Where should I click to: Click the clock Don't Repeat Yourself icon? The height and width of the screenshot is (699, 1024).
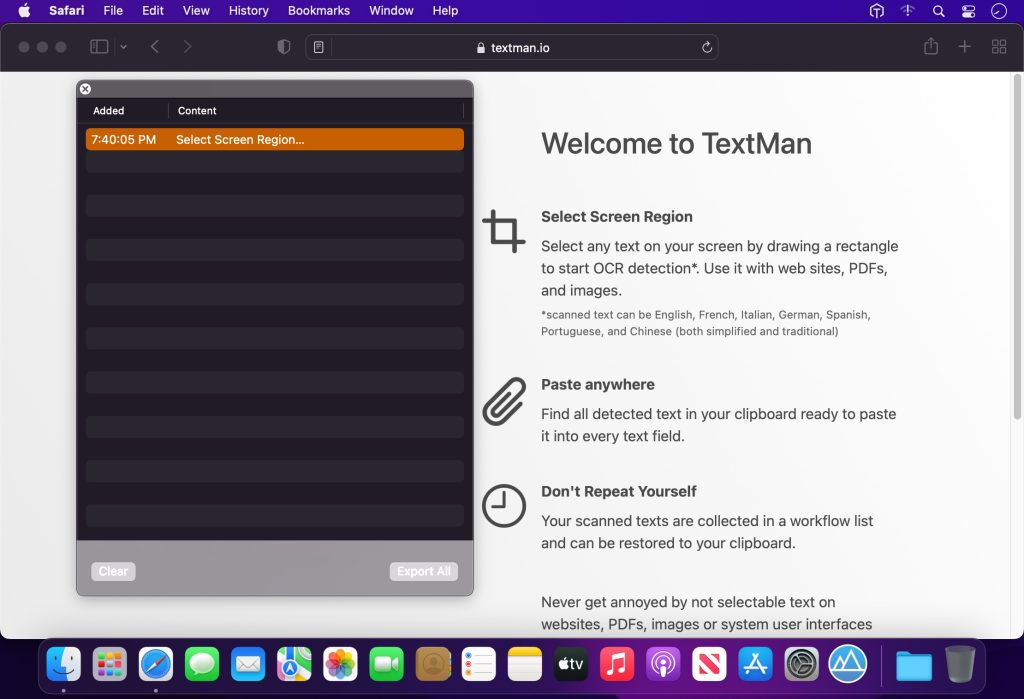[504, 506]
